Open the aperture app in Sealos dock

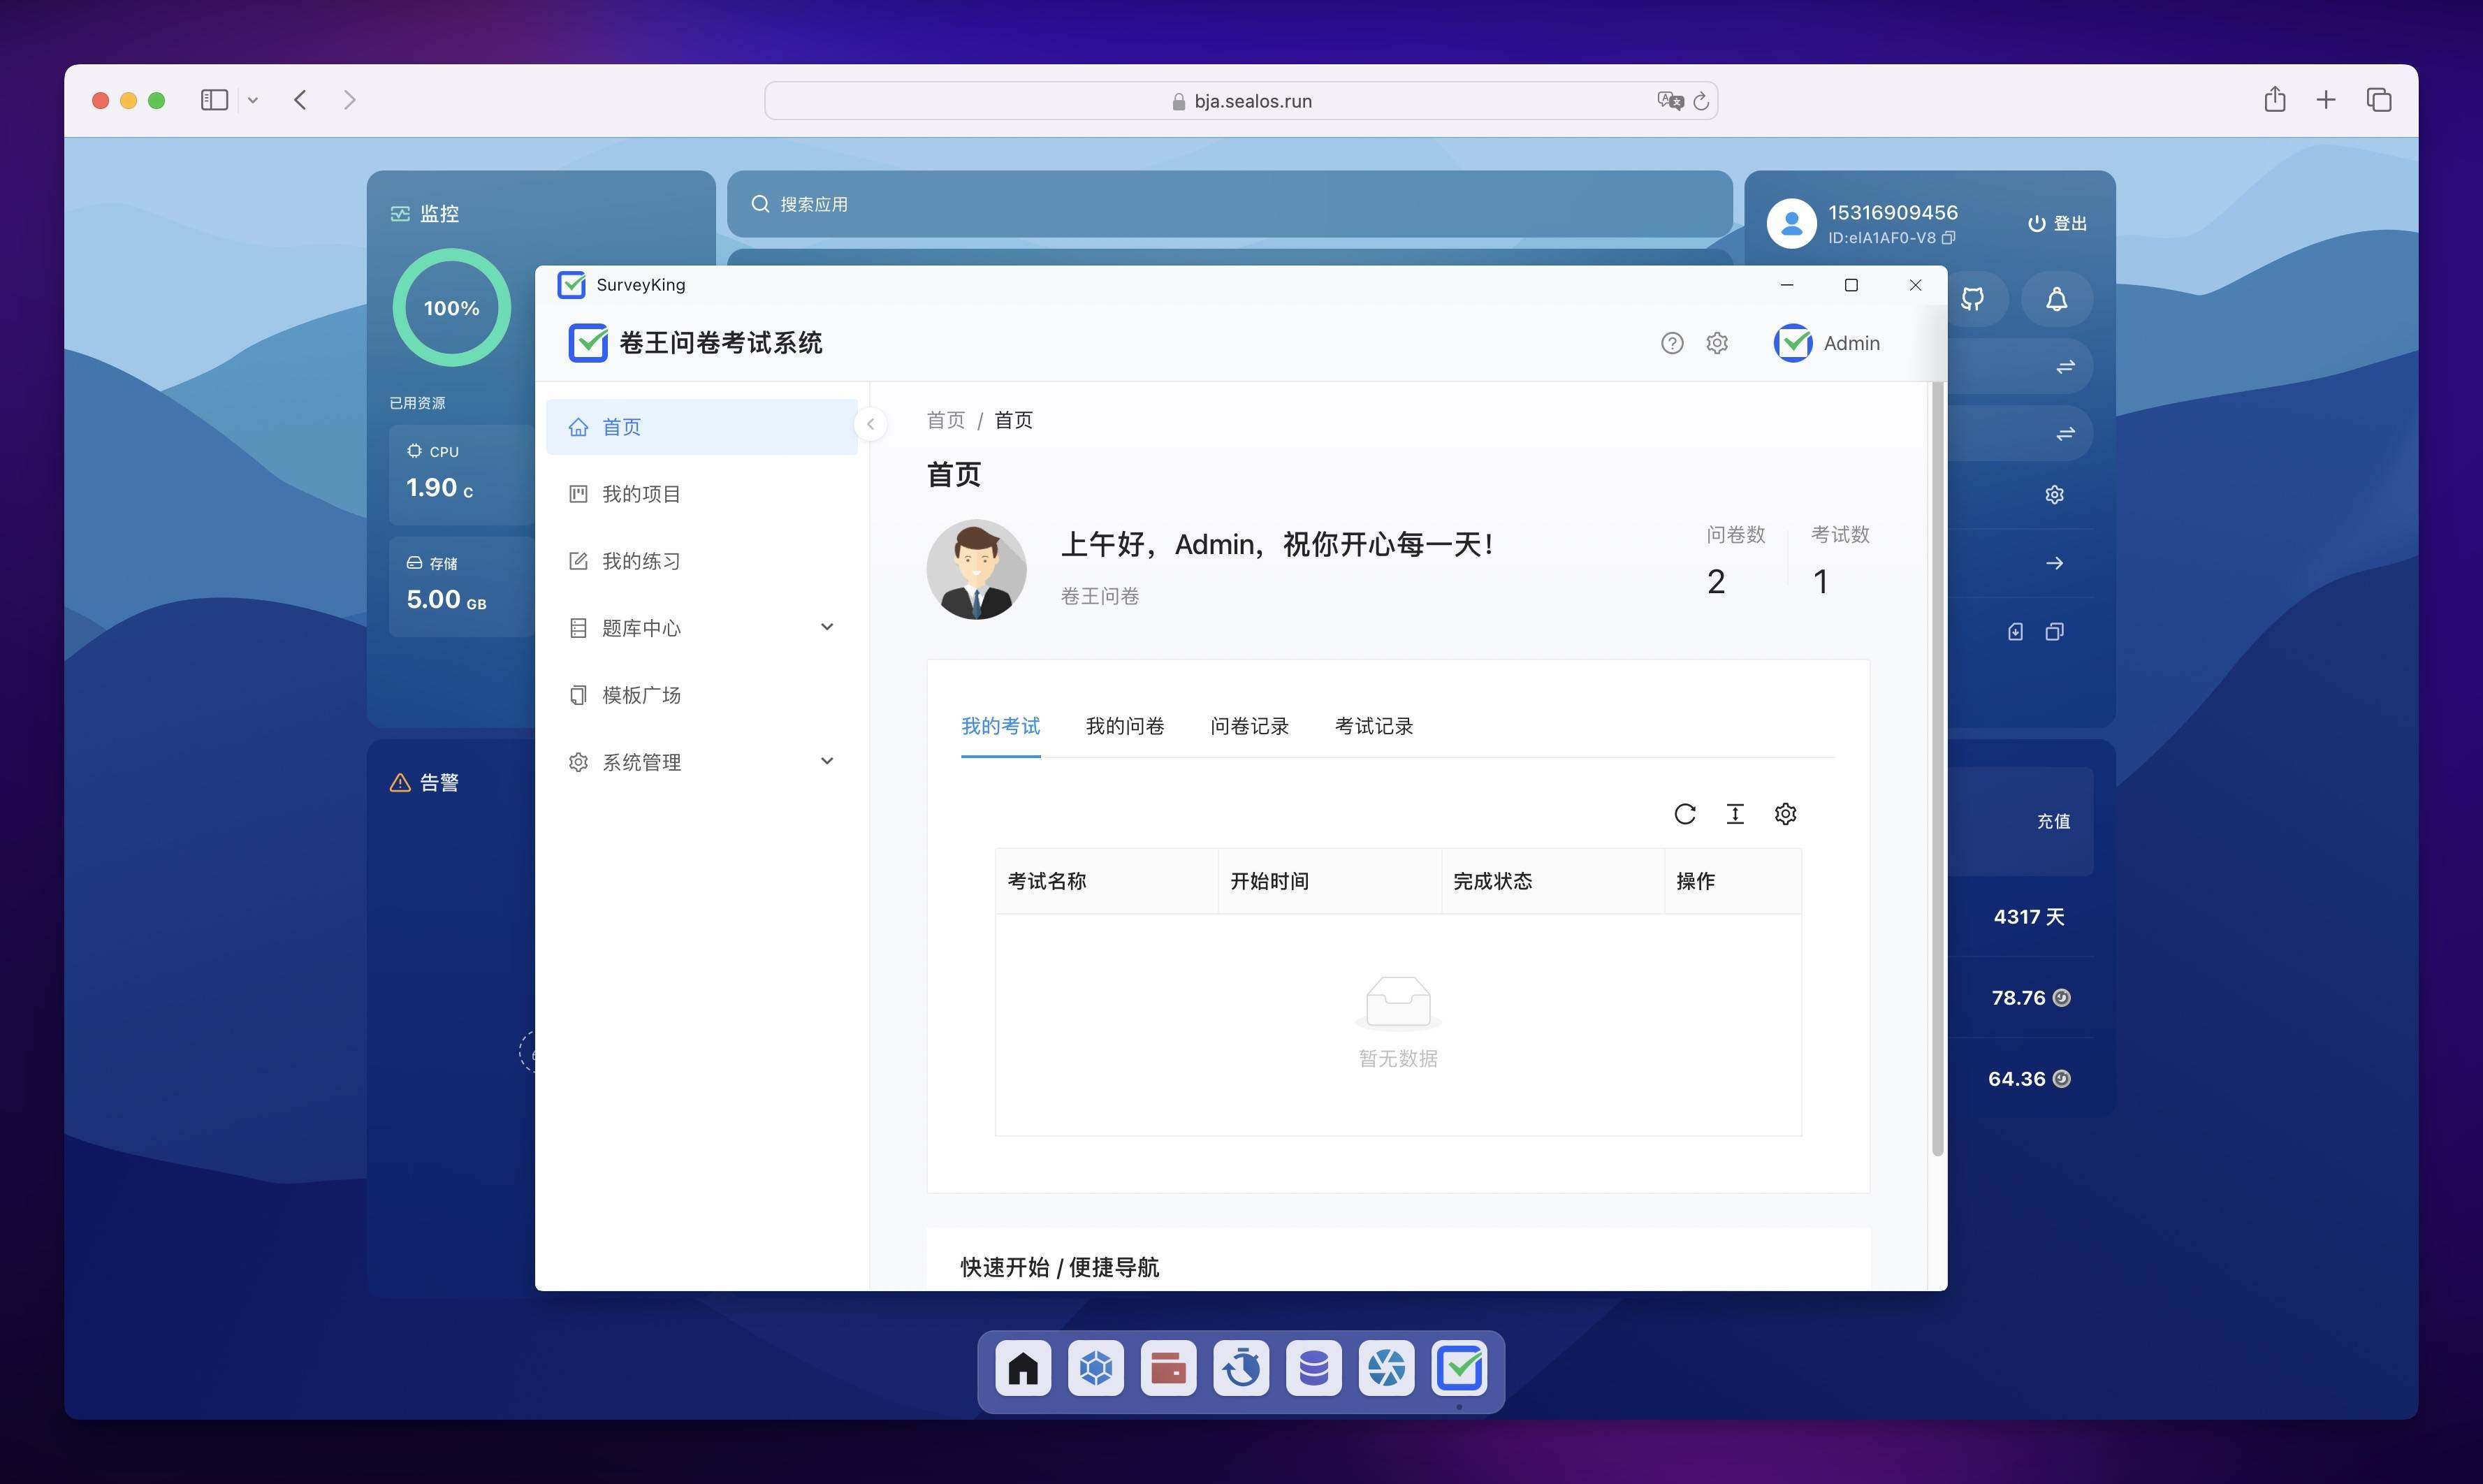tap(1386, 1368)
